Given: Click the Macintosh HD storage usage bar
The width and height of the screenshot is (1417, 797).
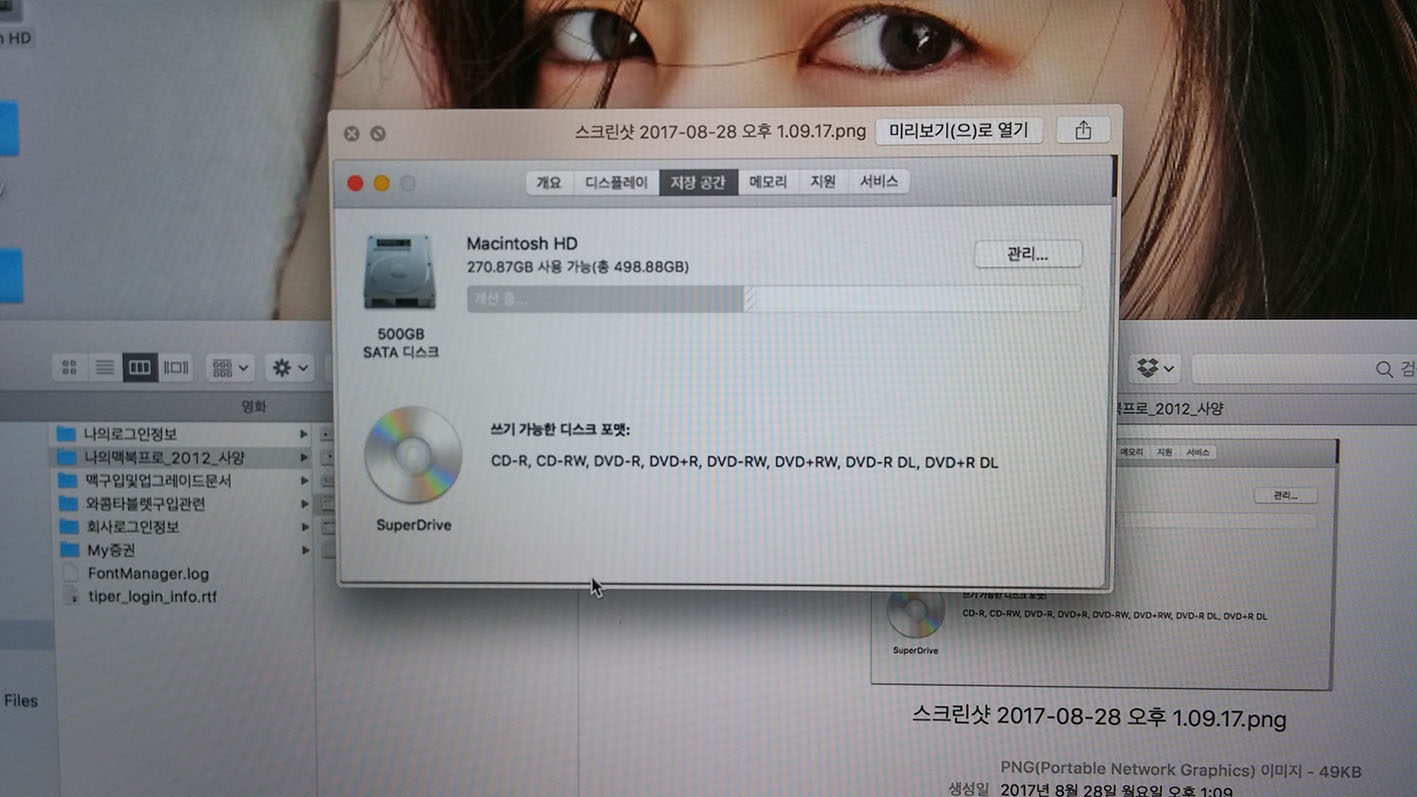Looking at the screenshot, I should tap(773, 299).
